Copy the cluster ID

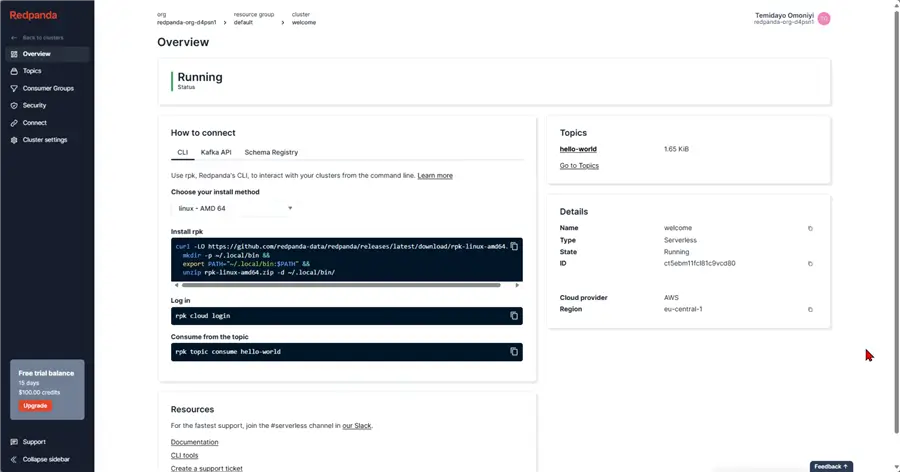[810, 264]
